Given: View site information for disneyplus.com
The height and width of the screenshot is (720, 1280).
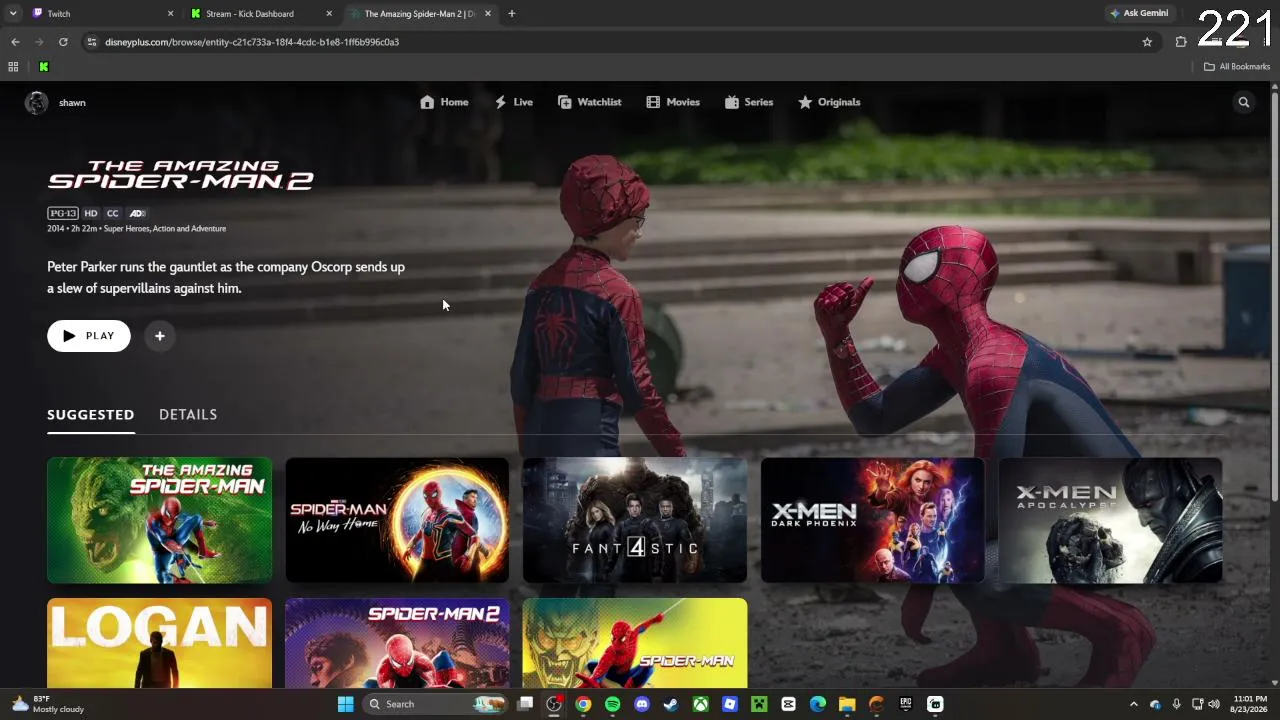Looking at the screenshot, I should 92,42.
